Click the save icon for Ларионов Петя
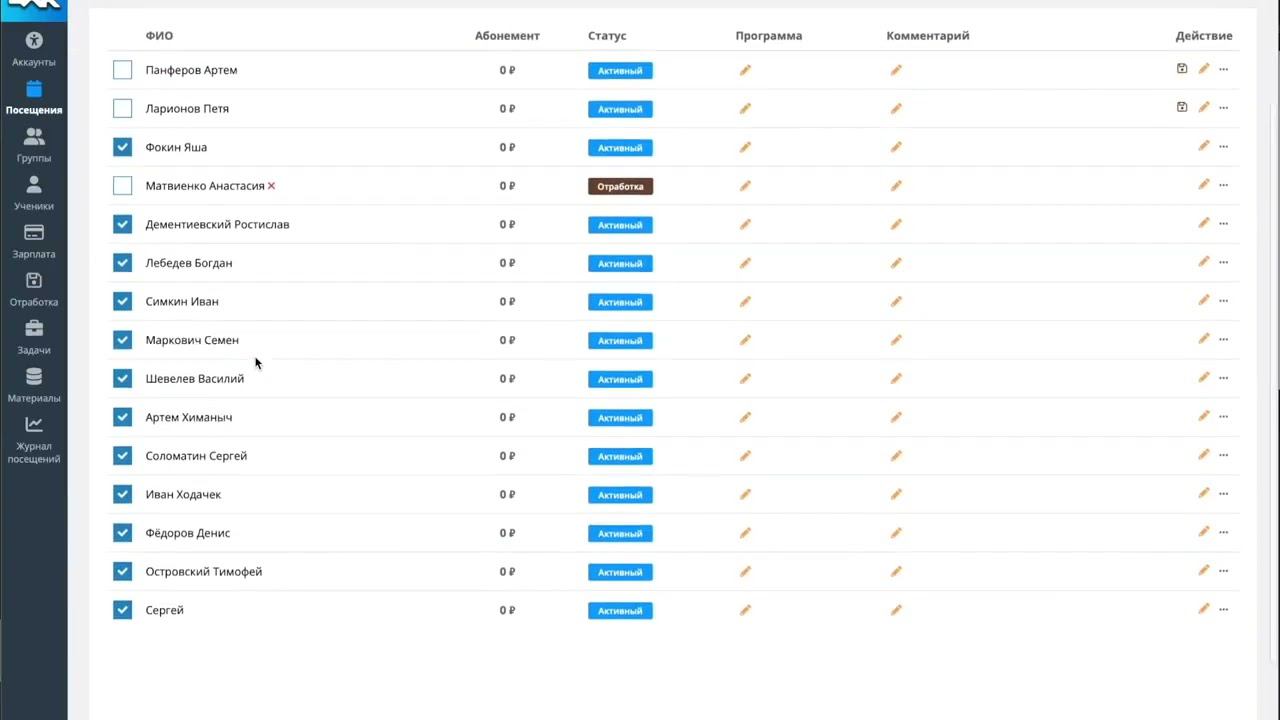This screenshot has width=1280, height=720. pyautogui.click(x=1182, y=107)
